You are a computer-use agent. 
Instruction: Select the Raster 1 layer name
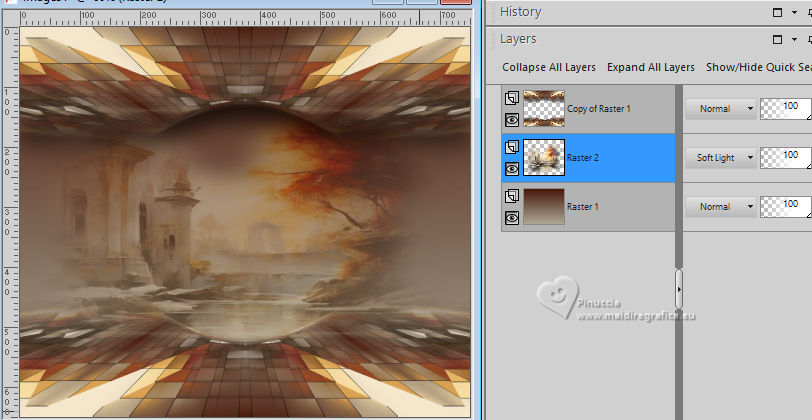point(583,207)
